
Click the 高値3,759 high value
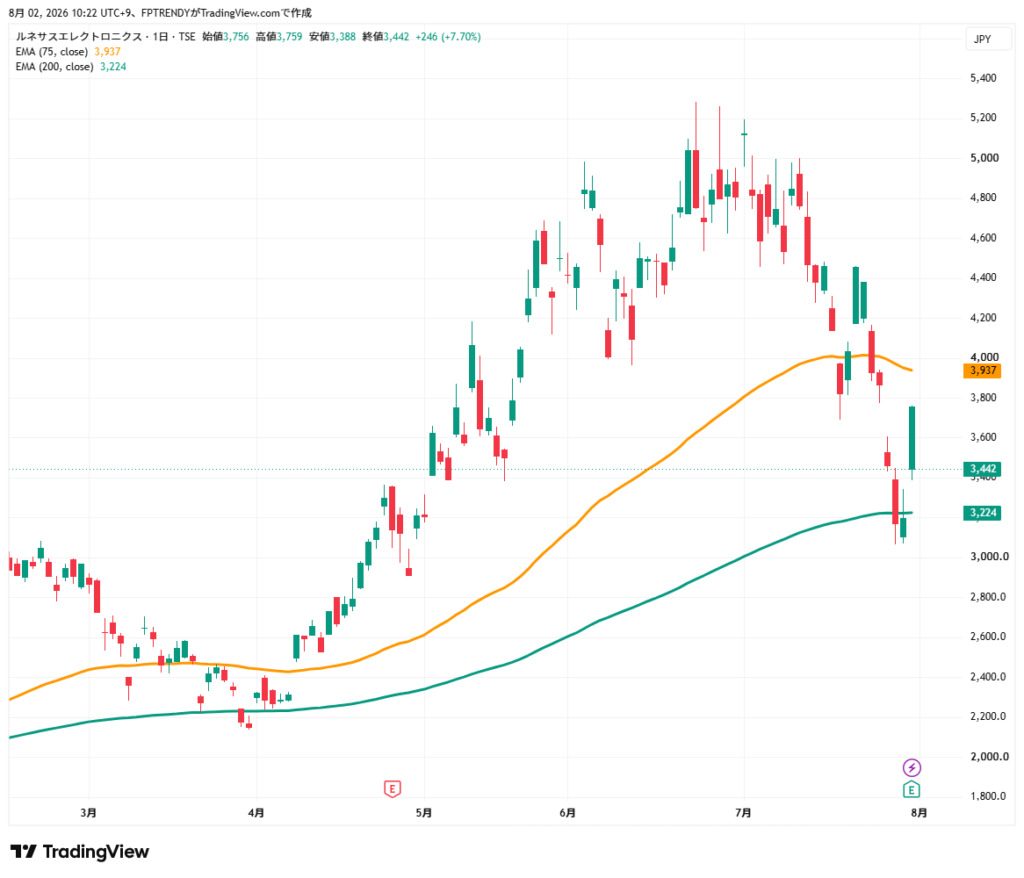(279, 37)
